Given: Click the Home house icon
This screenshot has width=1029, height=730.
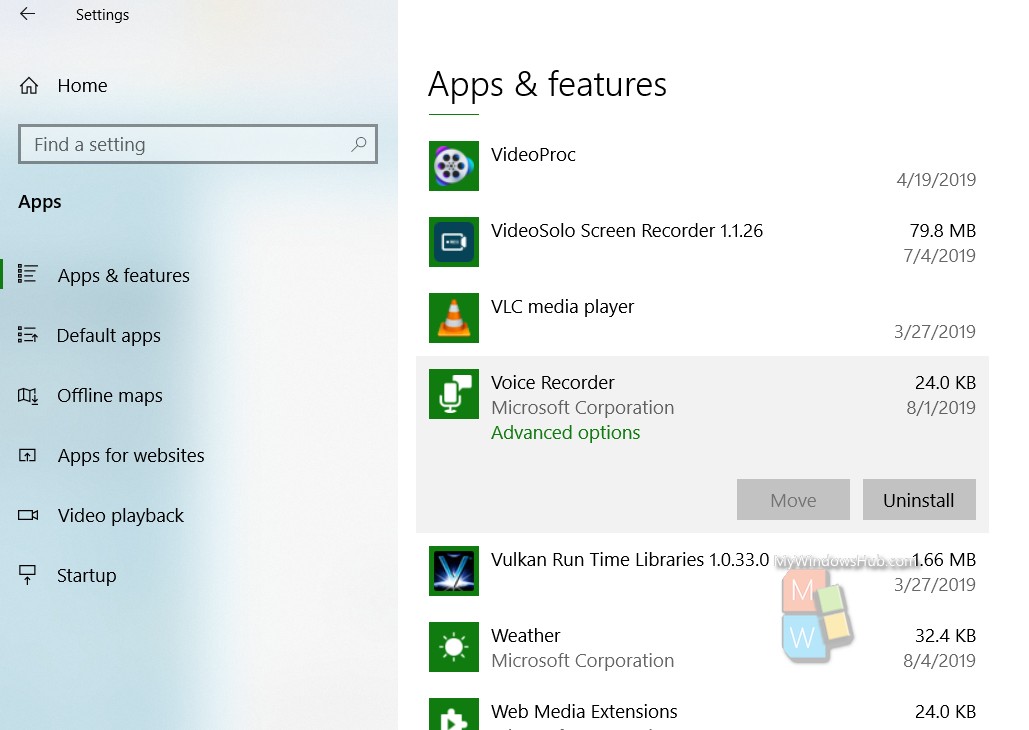Looking at the screenshot, I should (29, 85).
